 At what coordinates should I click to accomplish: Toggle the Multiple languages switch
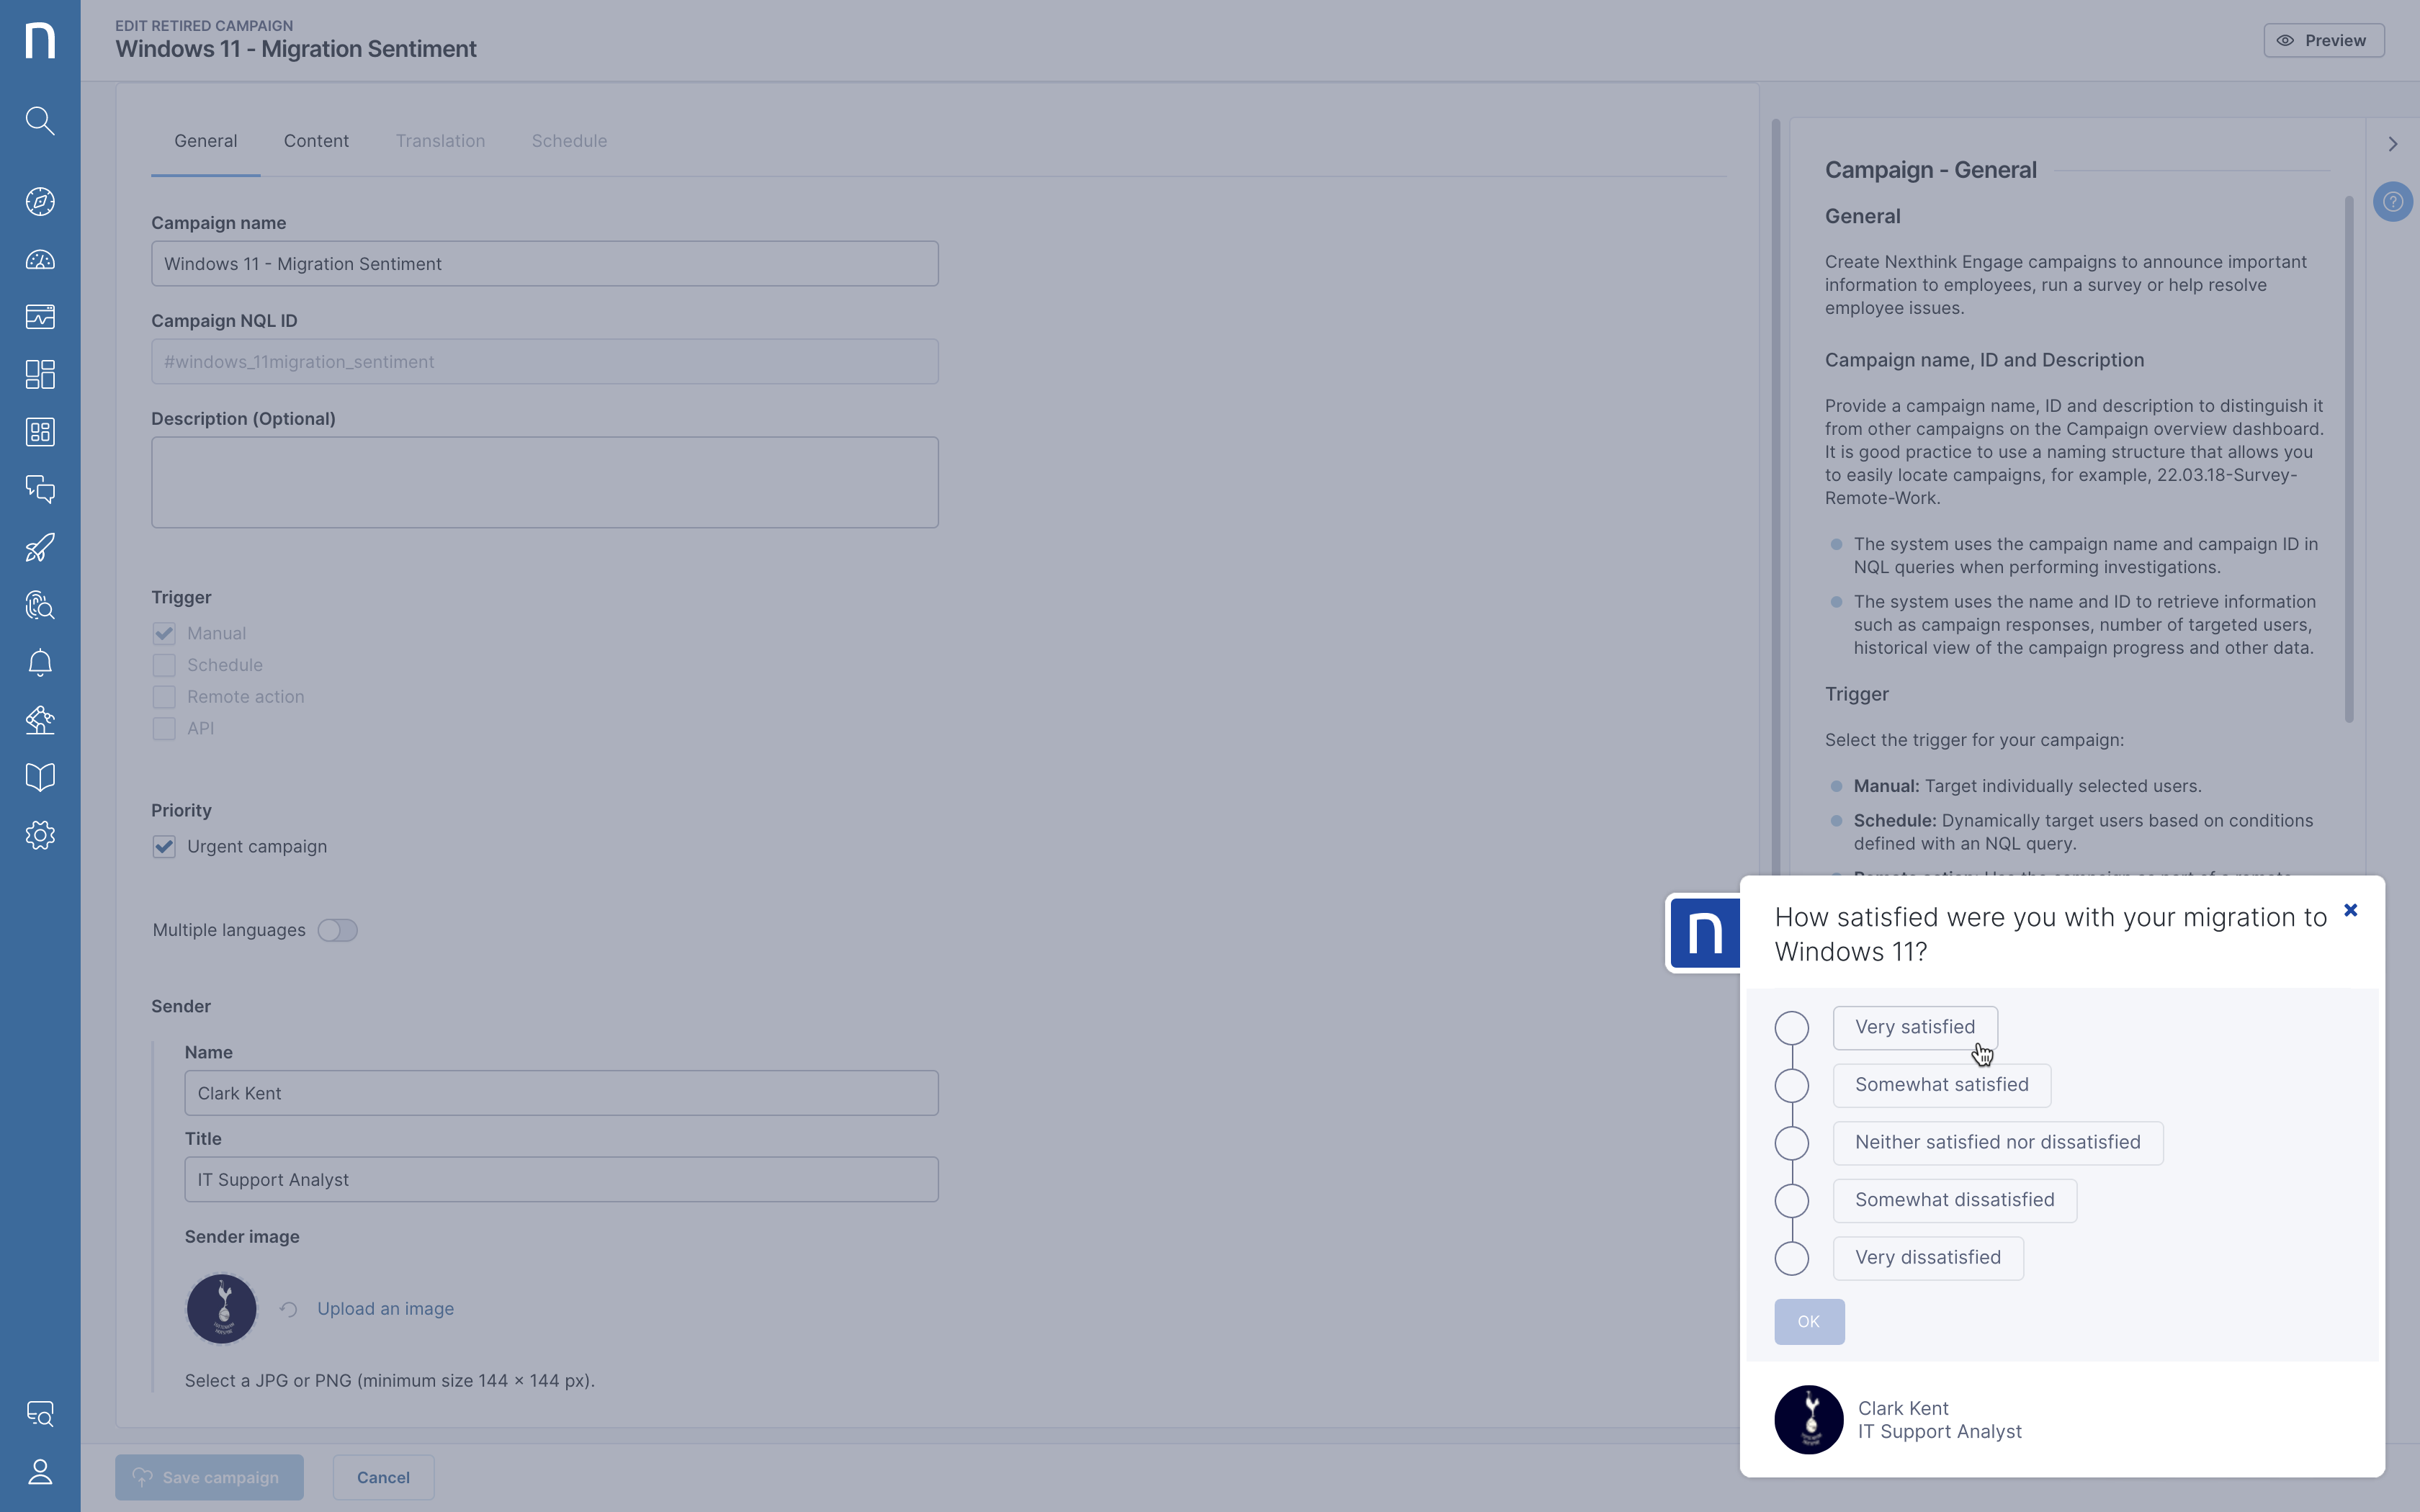337,930
